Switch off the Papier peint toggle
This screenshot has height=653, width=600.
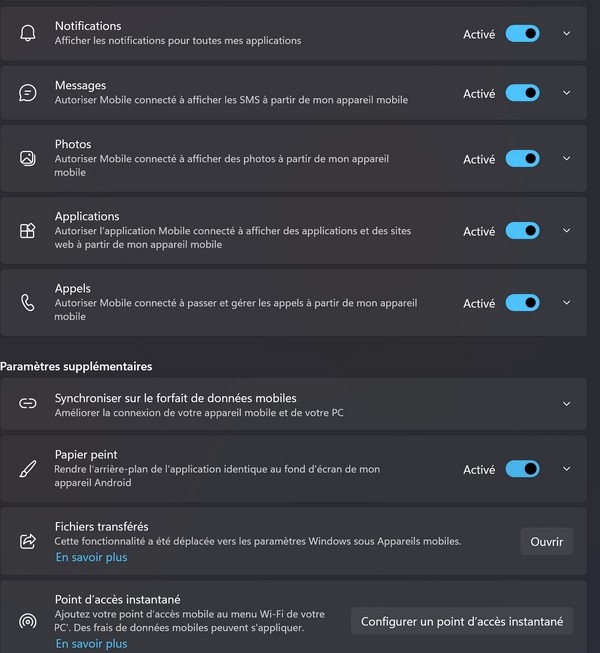523,469
